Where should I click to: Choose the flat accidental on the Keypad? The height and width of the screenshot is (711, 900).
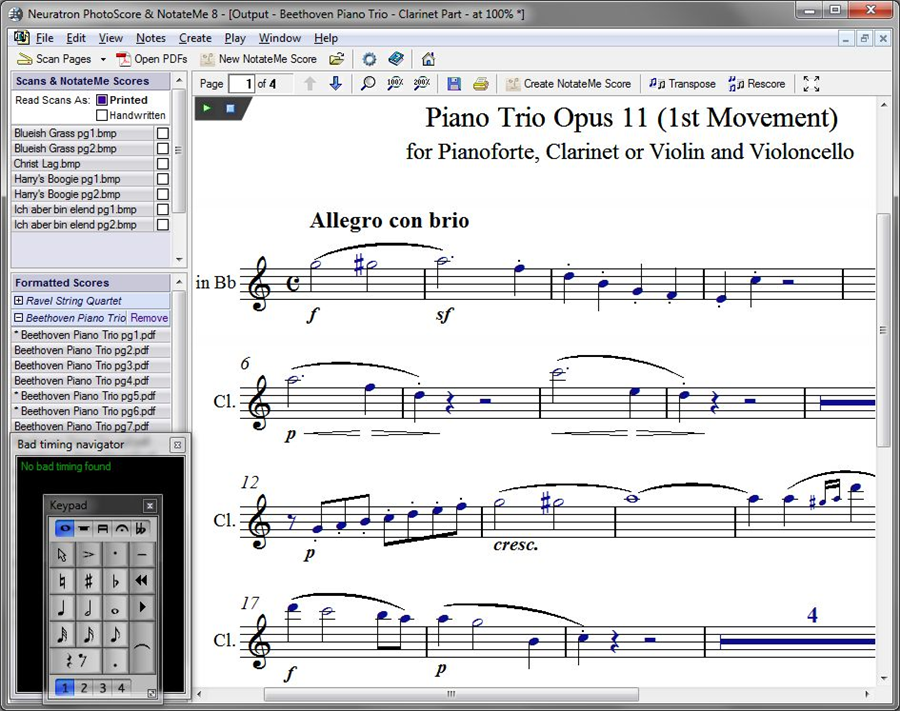[x=115, y=580]
